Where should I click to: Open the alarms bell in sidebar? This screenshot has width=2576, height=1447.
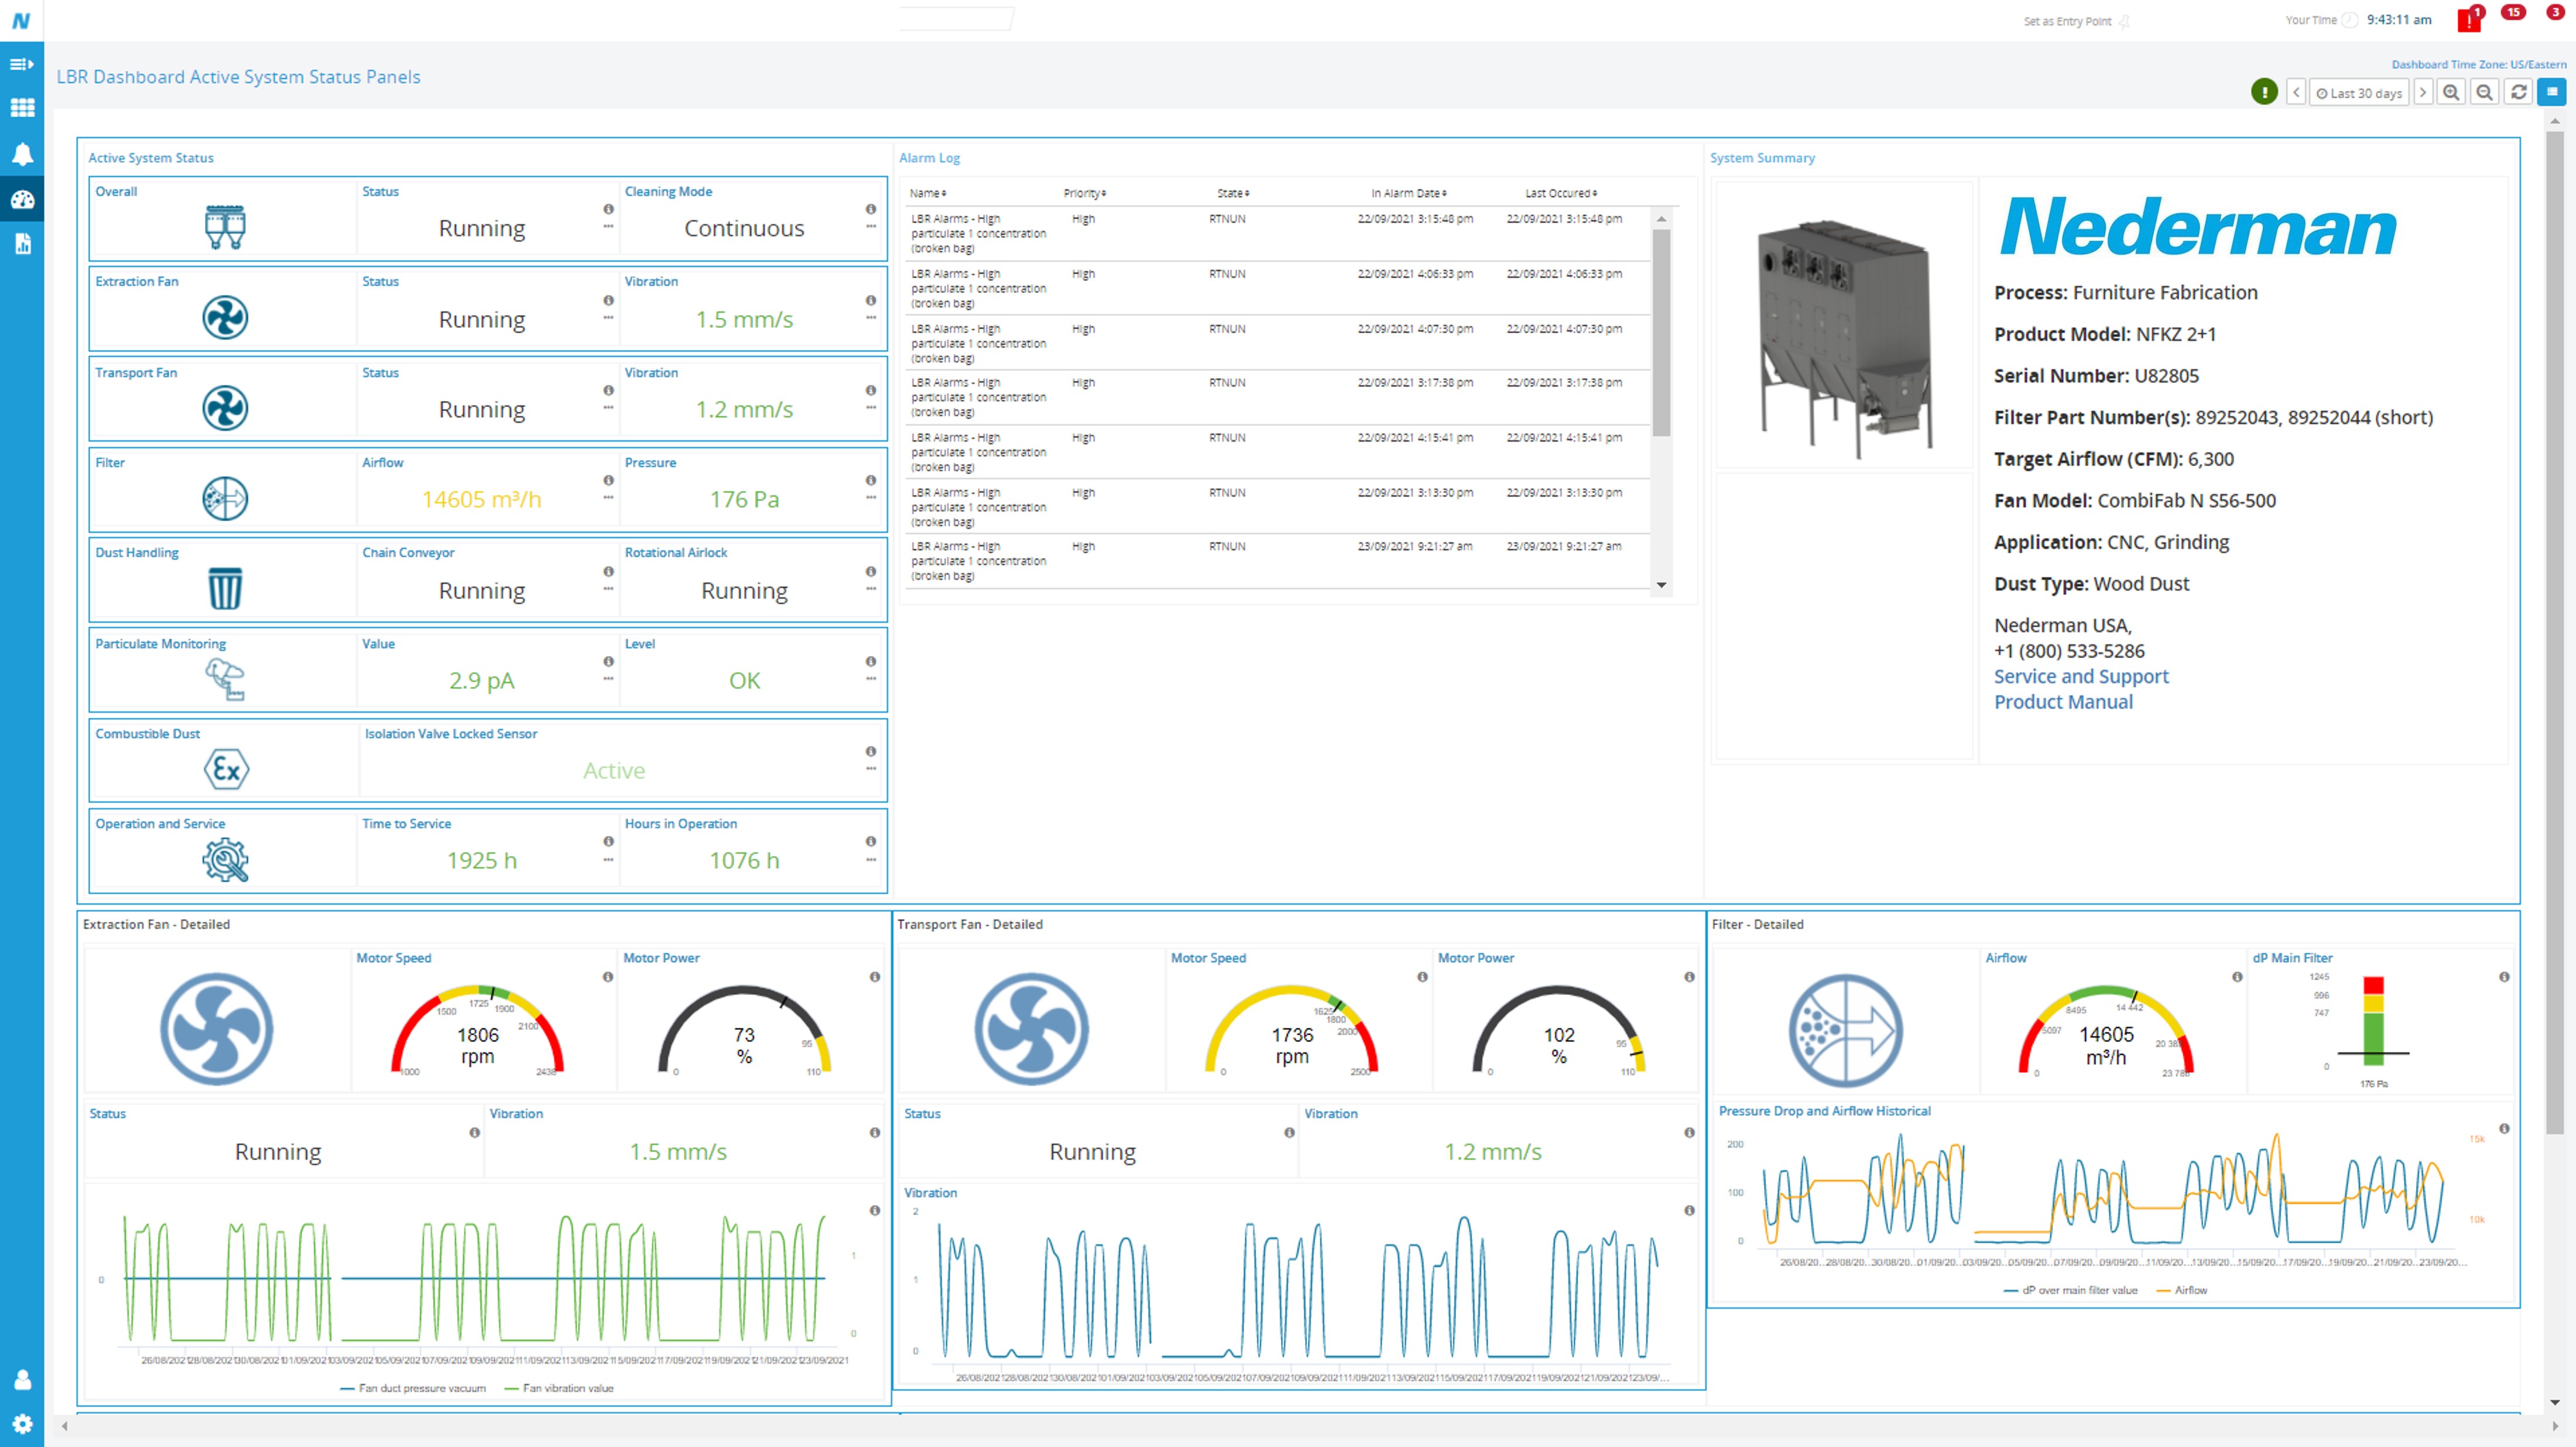tap(22, 154)
